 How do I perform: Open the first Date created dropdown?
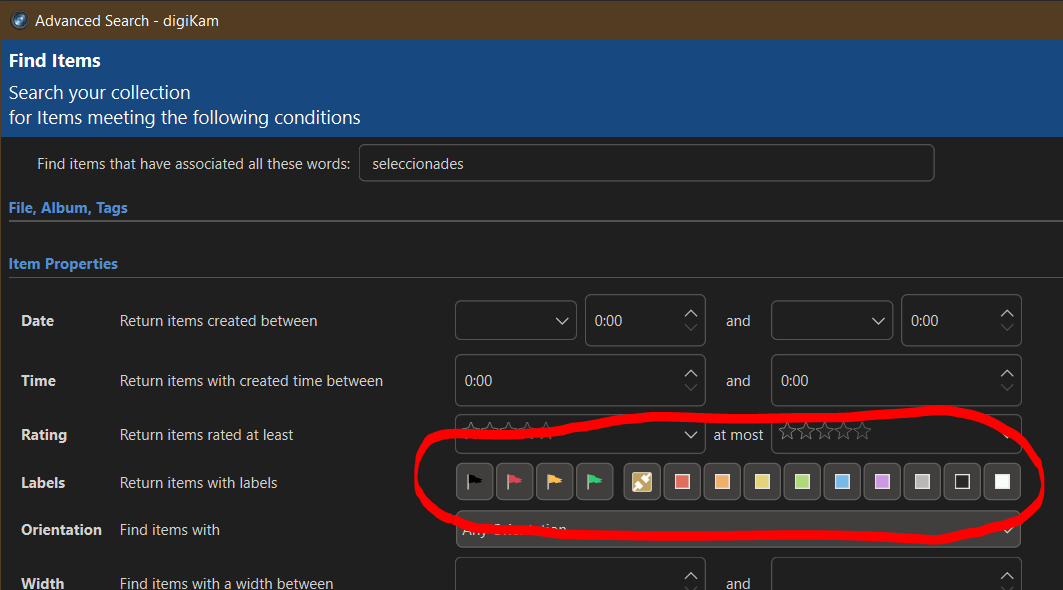(515, 321)
